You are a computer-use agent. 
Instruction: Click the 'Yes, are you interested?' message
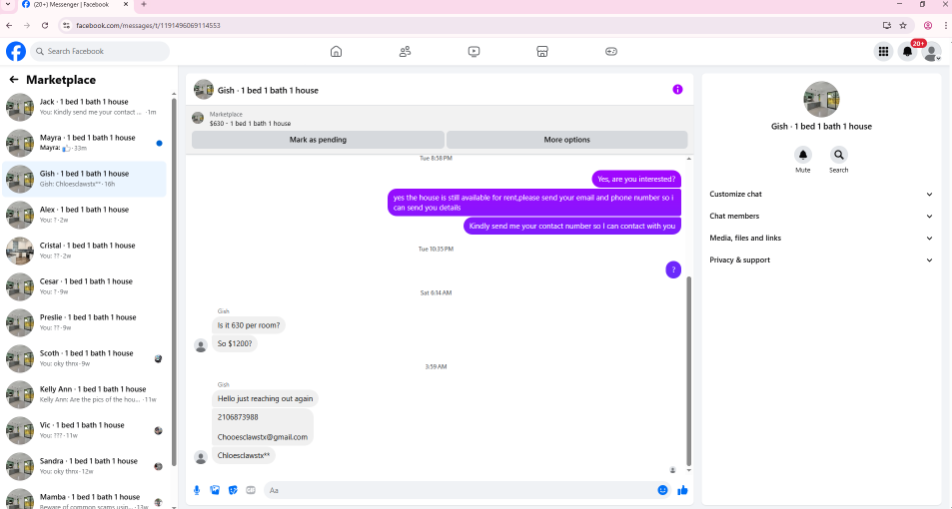[x=636, y=179]
